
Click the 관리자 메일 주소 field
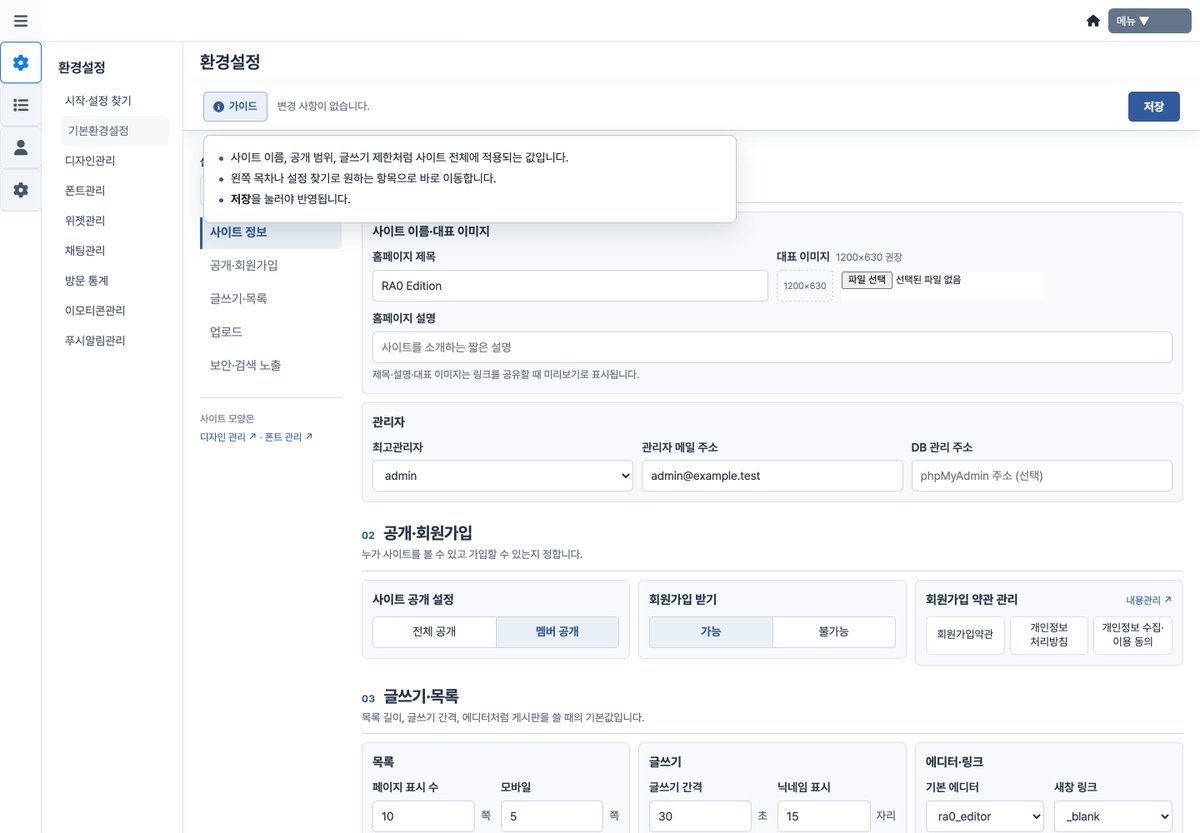pos(772,476)
